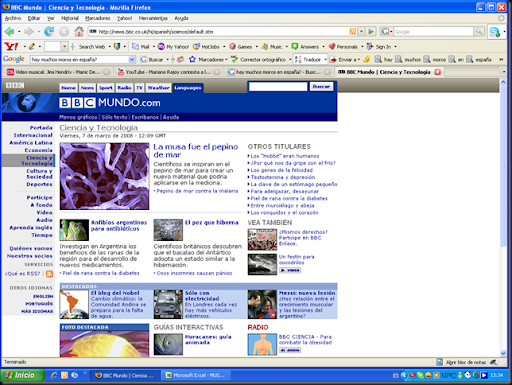Screen dimensions: 512x385
Task: Click the RSS feed icon in address bar
Action: click(x=353, y=32)
